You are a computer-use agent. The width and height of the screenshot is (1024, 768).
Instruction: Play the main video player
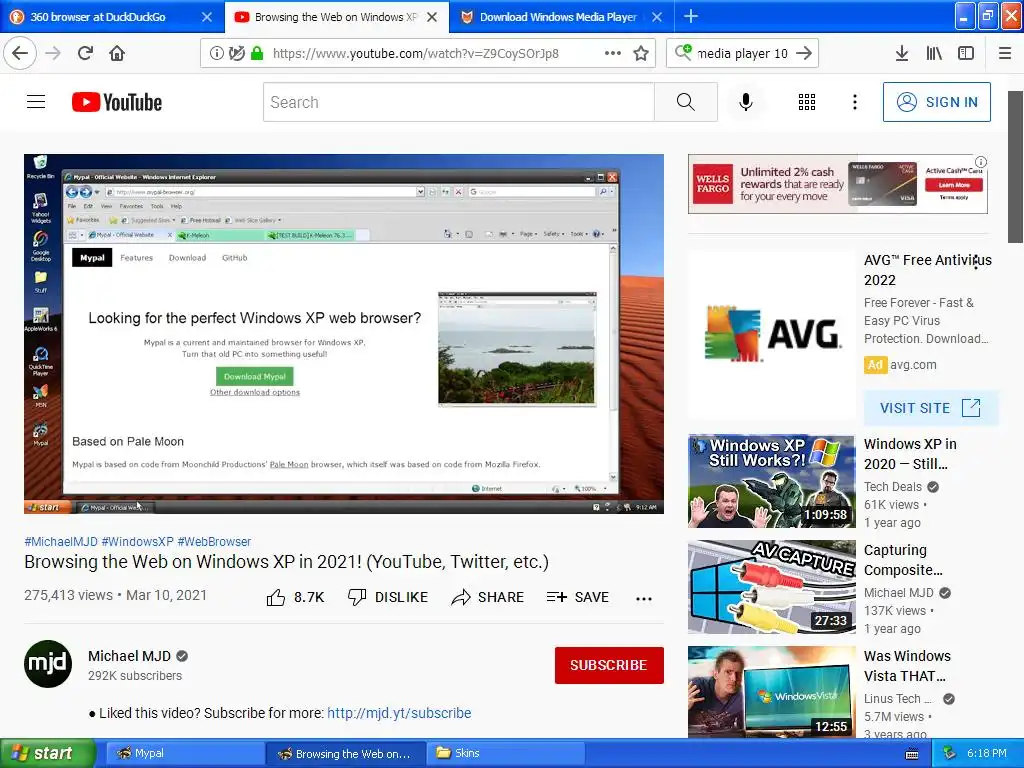(x=344, y=334)
